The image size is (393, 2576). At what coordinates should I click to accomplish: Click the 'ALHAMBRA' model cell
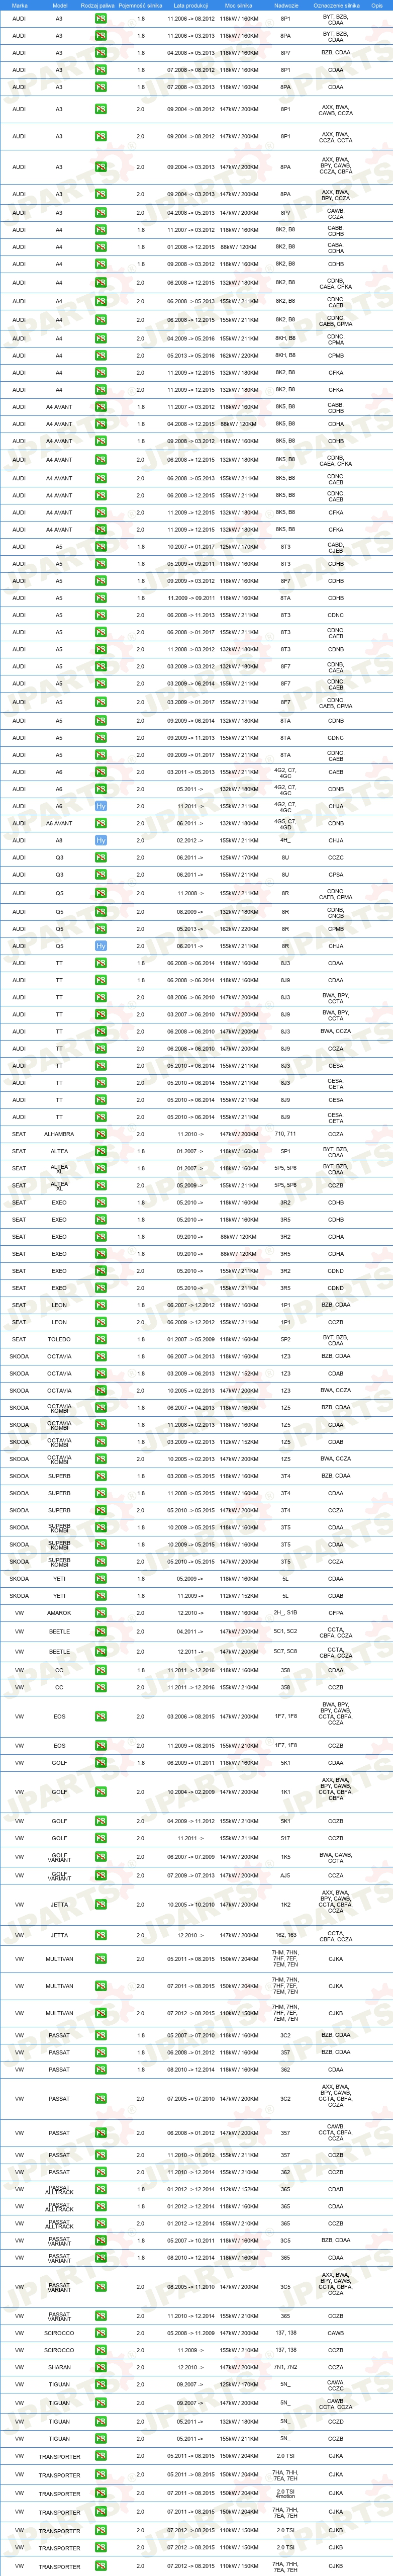59,1134
